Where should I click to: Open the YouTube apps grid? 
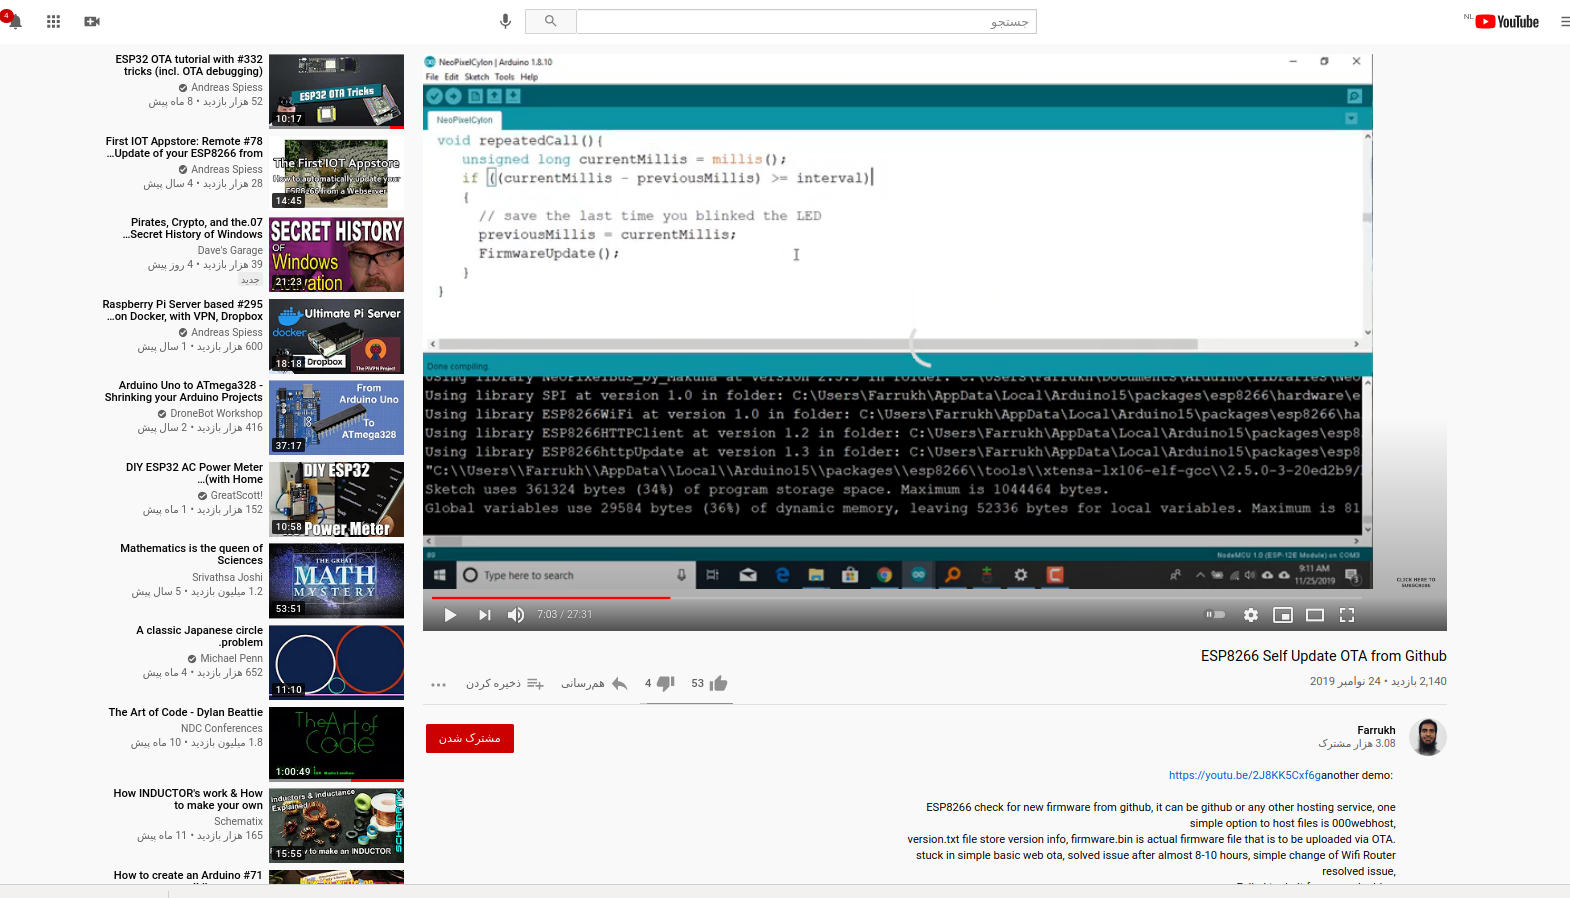tap(54, 21)
